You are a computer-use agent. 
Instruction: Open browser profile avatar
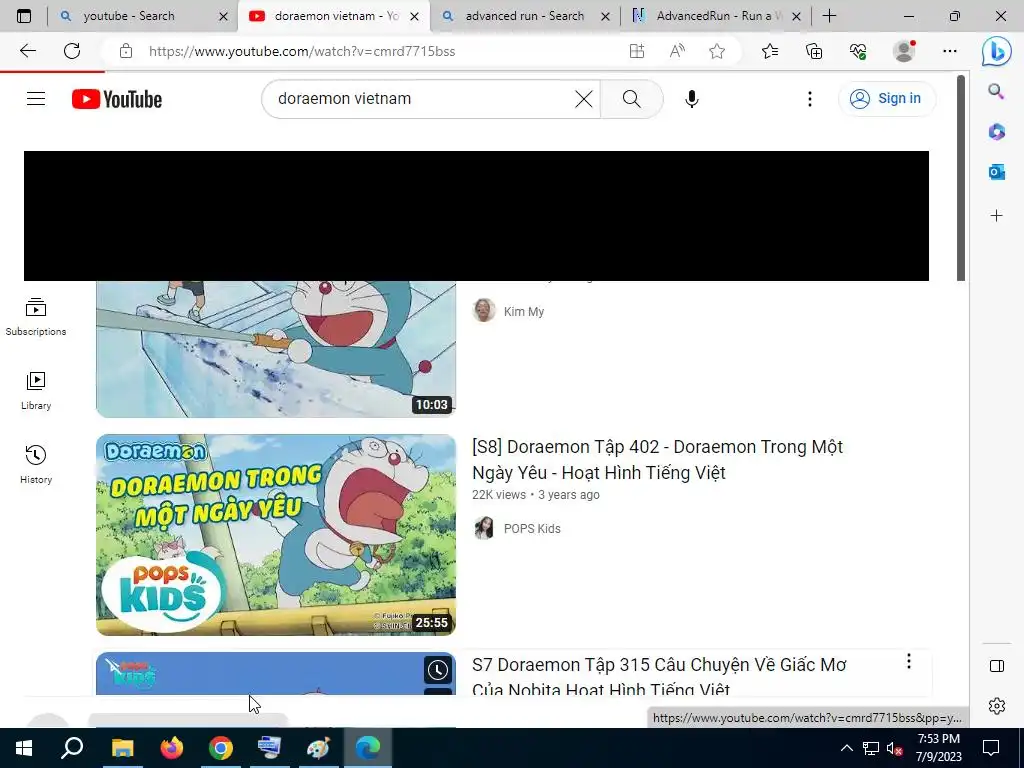click(904, 51)
